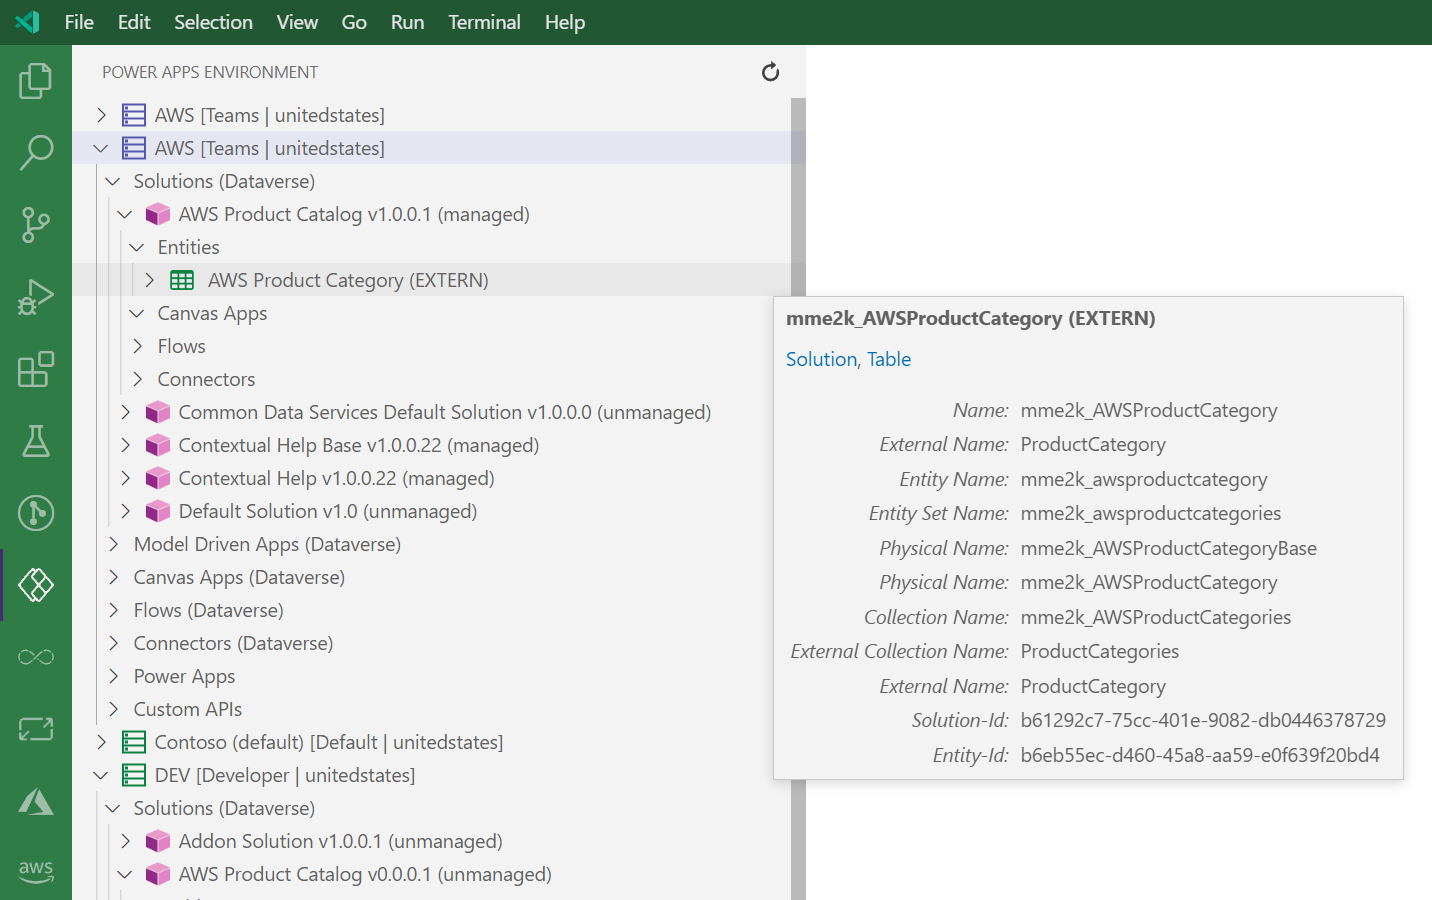Click the Solution link in tooltip
The image size is (1432, 900).
coord(821,359)
